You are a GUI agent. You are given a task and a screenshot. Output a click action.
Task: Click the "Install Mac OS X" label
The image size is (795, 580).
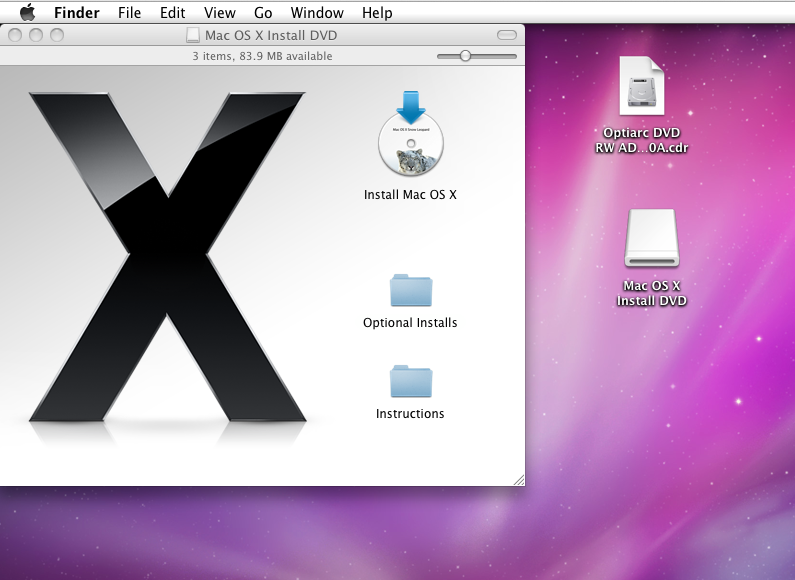click(410, 195)
